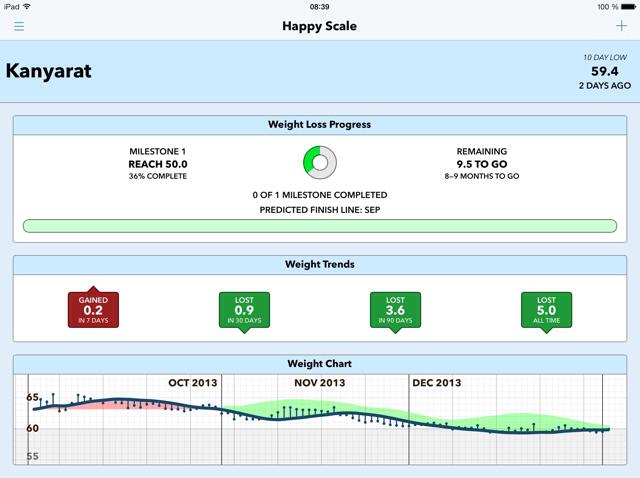640x478 pixels.
Task: Click the 08:39 clock in status bar
Action: point(320,7)
